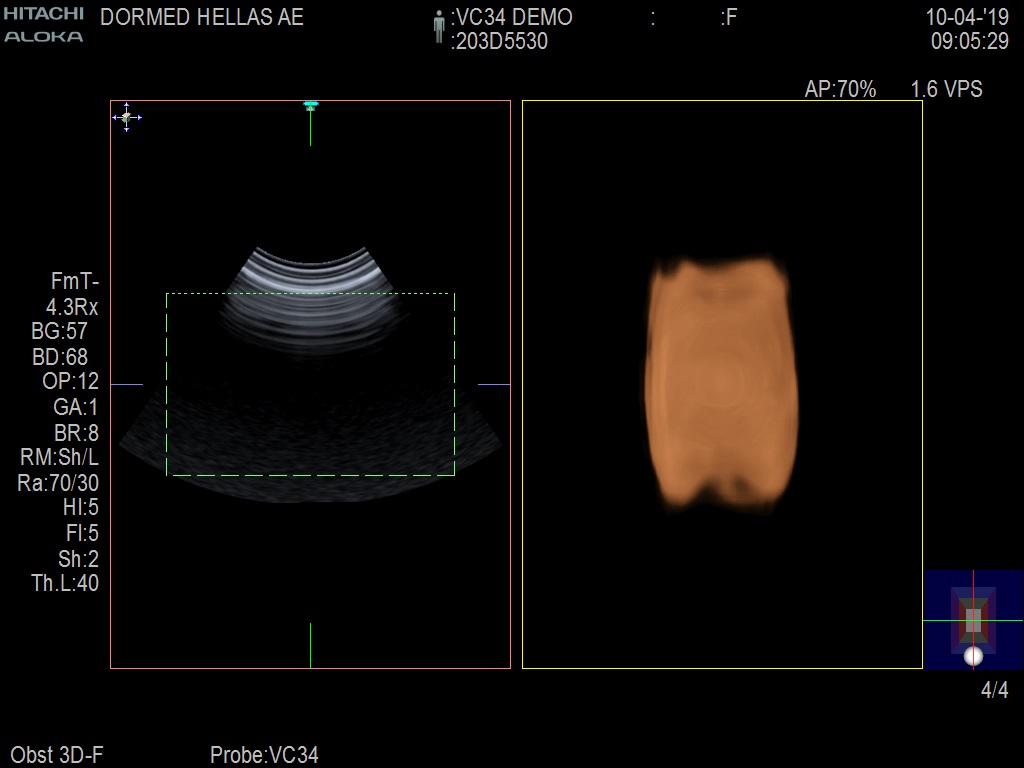This screenshot has height=768, width=1024.
Task: Click the orientation crosshair icon in B-mode pane
Action: tap(126, 117)
